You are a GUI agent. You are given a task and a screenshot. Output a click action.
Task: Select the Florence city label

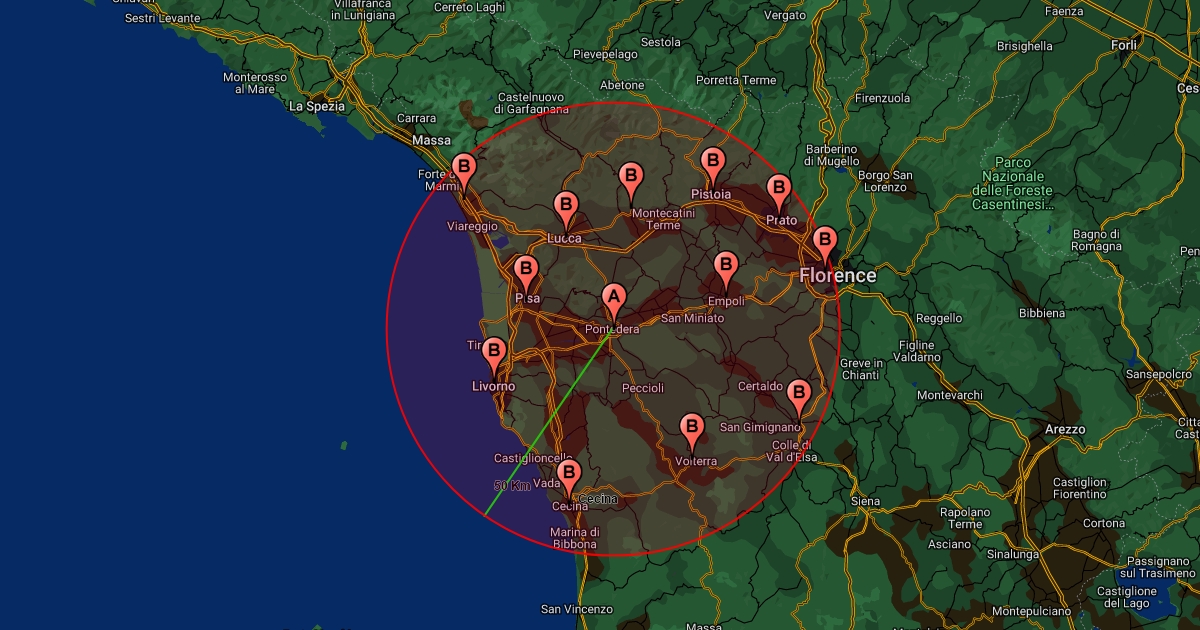tap(838, 276)
